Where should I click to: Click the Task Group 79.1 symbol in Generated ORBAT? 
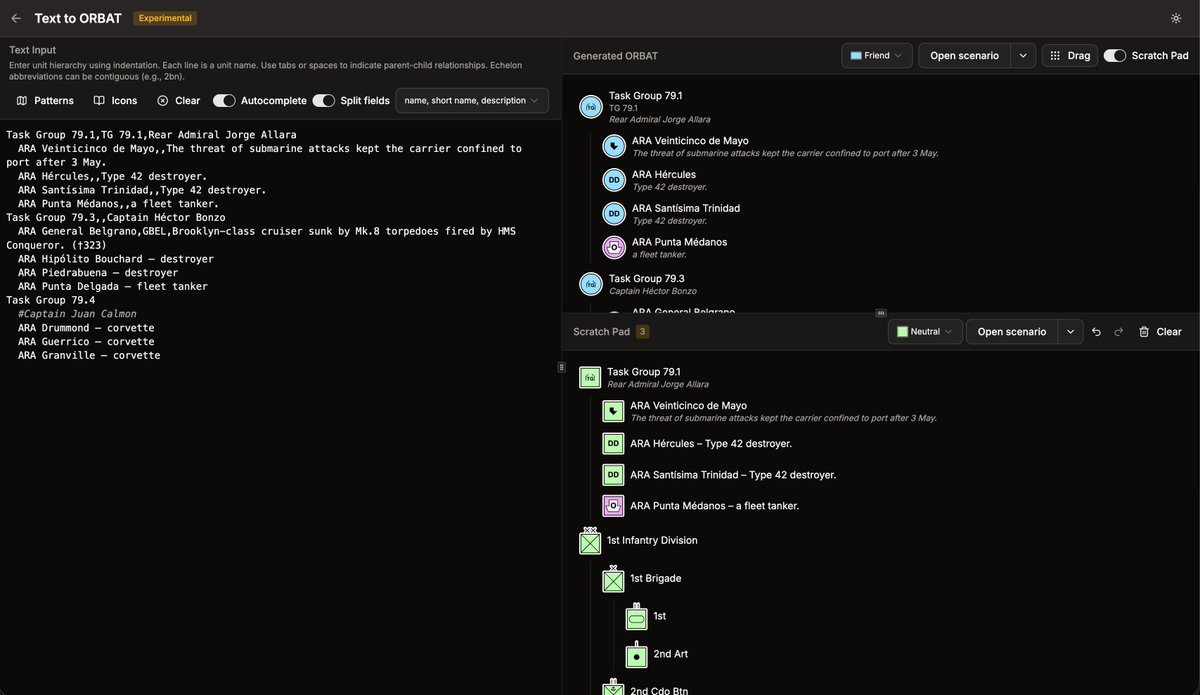pos(591,106)
